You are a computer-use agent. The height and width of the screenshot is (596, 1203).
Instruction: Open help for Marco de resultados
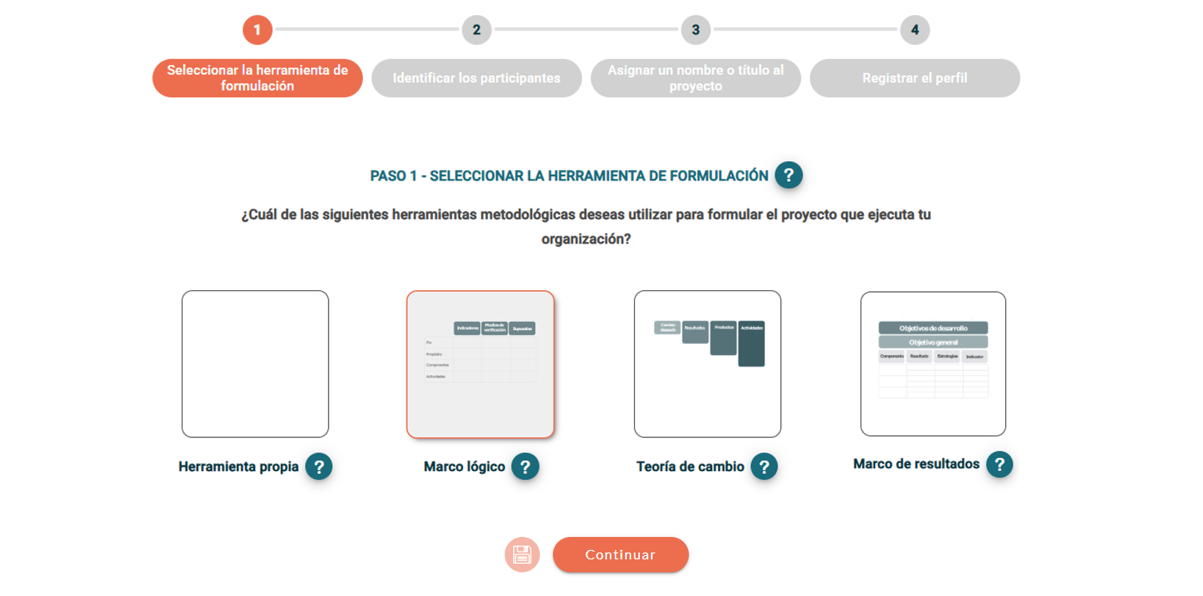[x=999, y=464]
